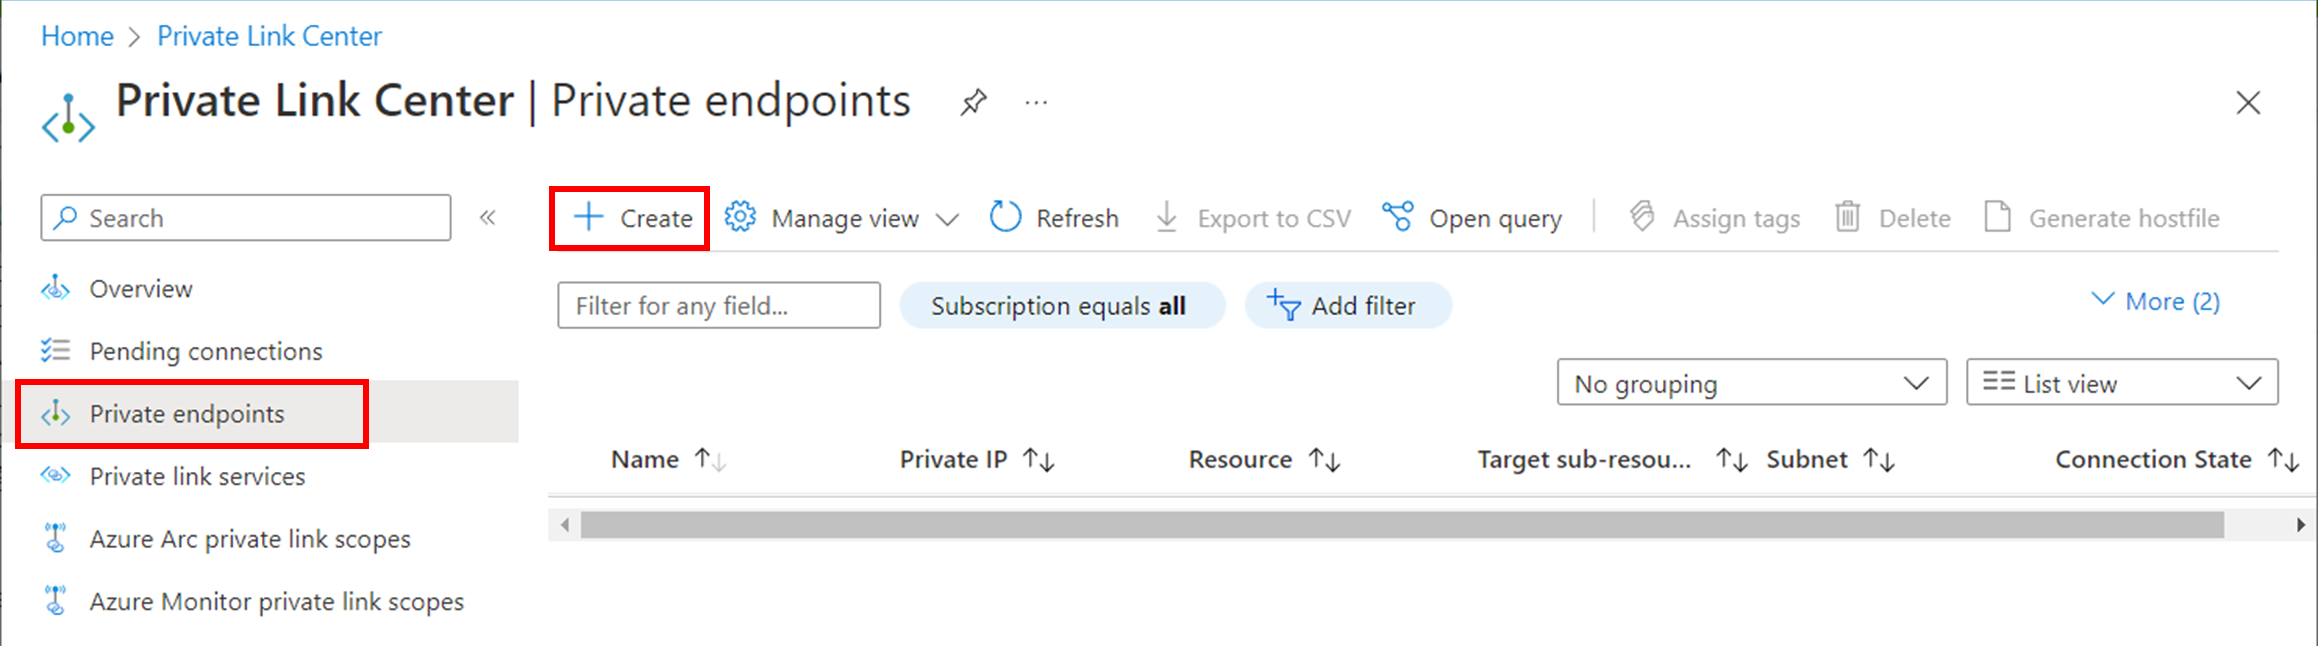Open the No grouping dropdown
Image resolution: width=2318 pixels, height=646 pixels.
(1750, 382)
